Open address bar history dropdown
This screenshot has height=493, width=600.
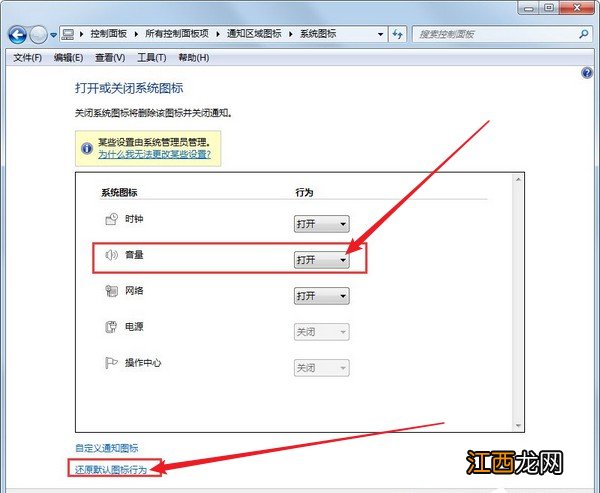point(380,34)
